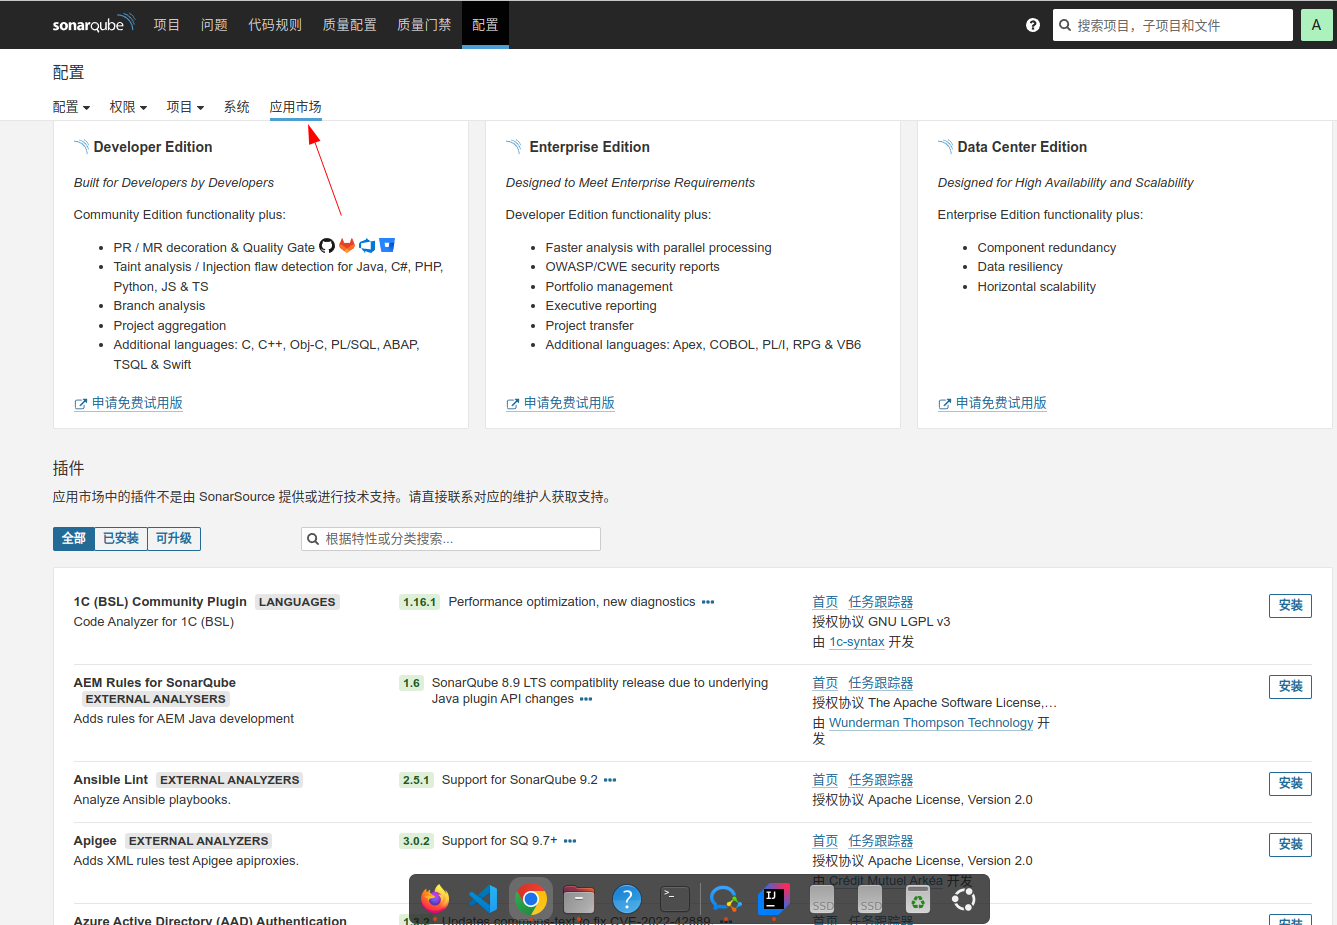The width and height of the screenshot is (1337, 925).
Task: Switch to Google Chrome in the dock
Action: pyautogui.click(x=531, y=899)
